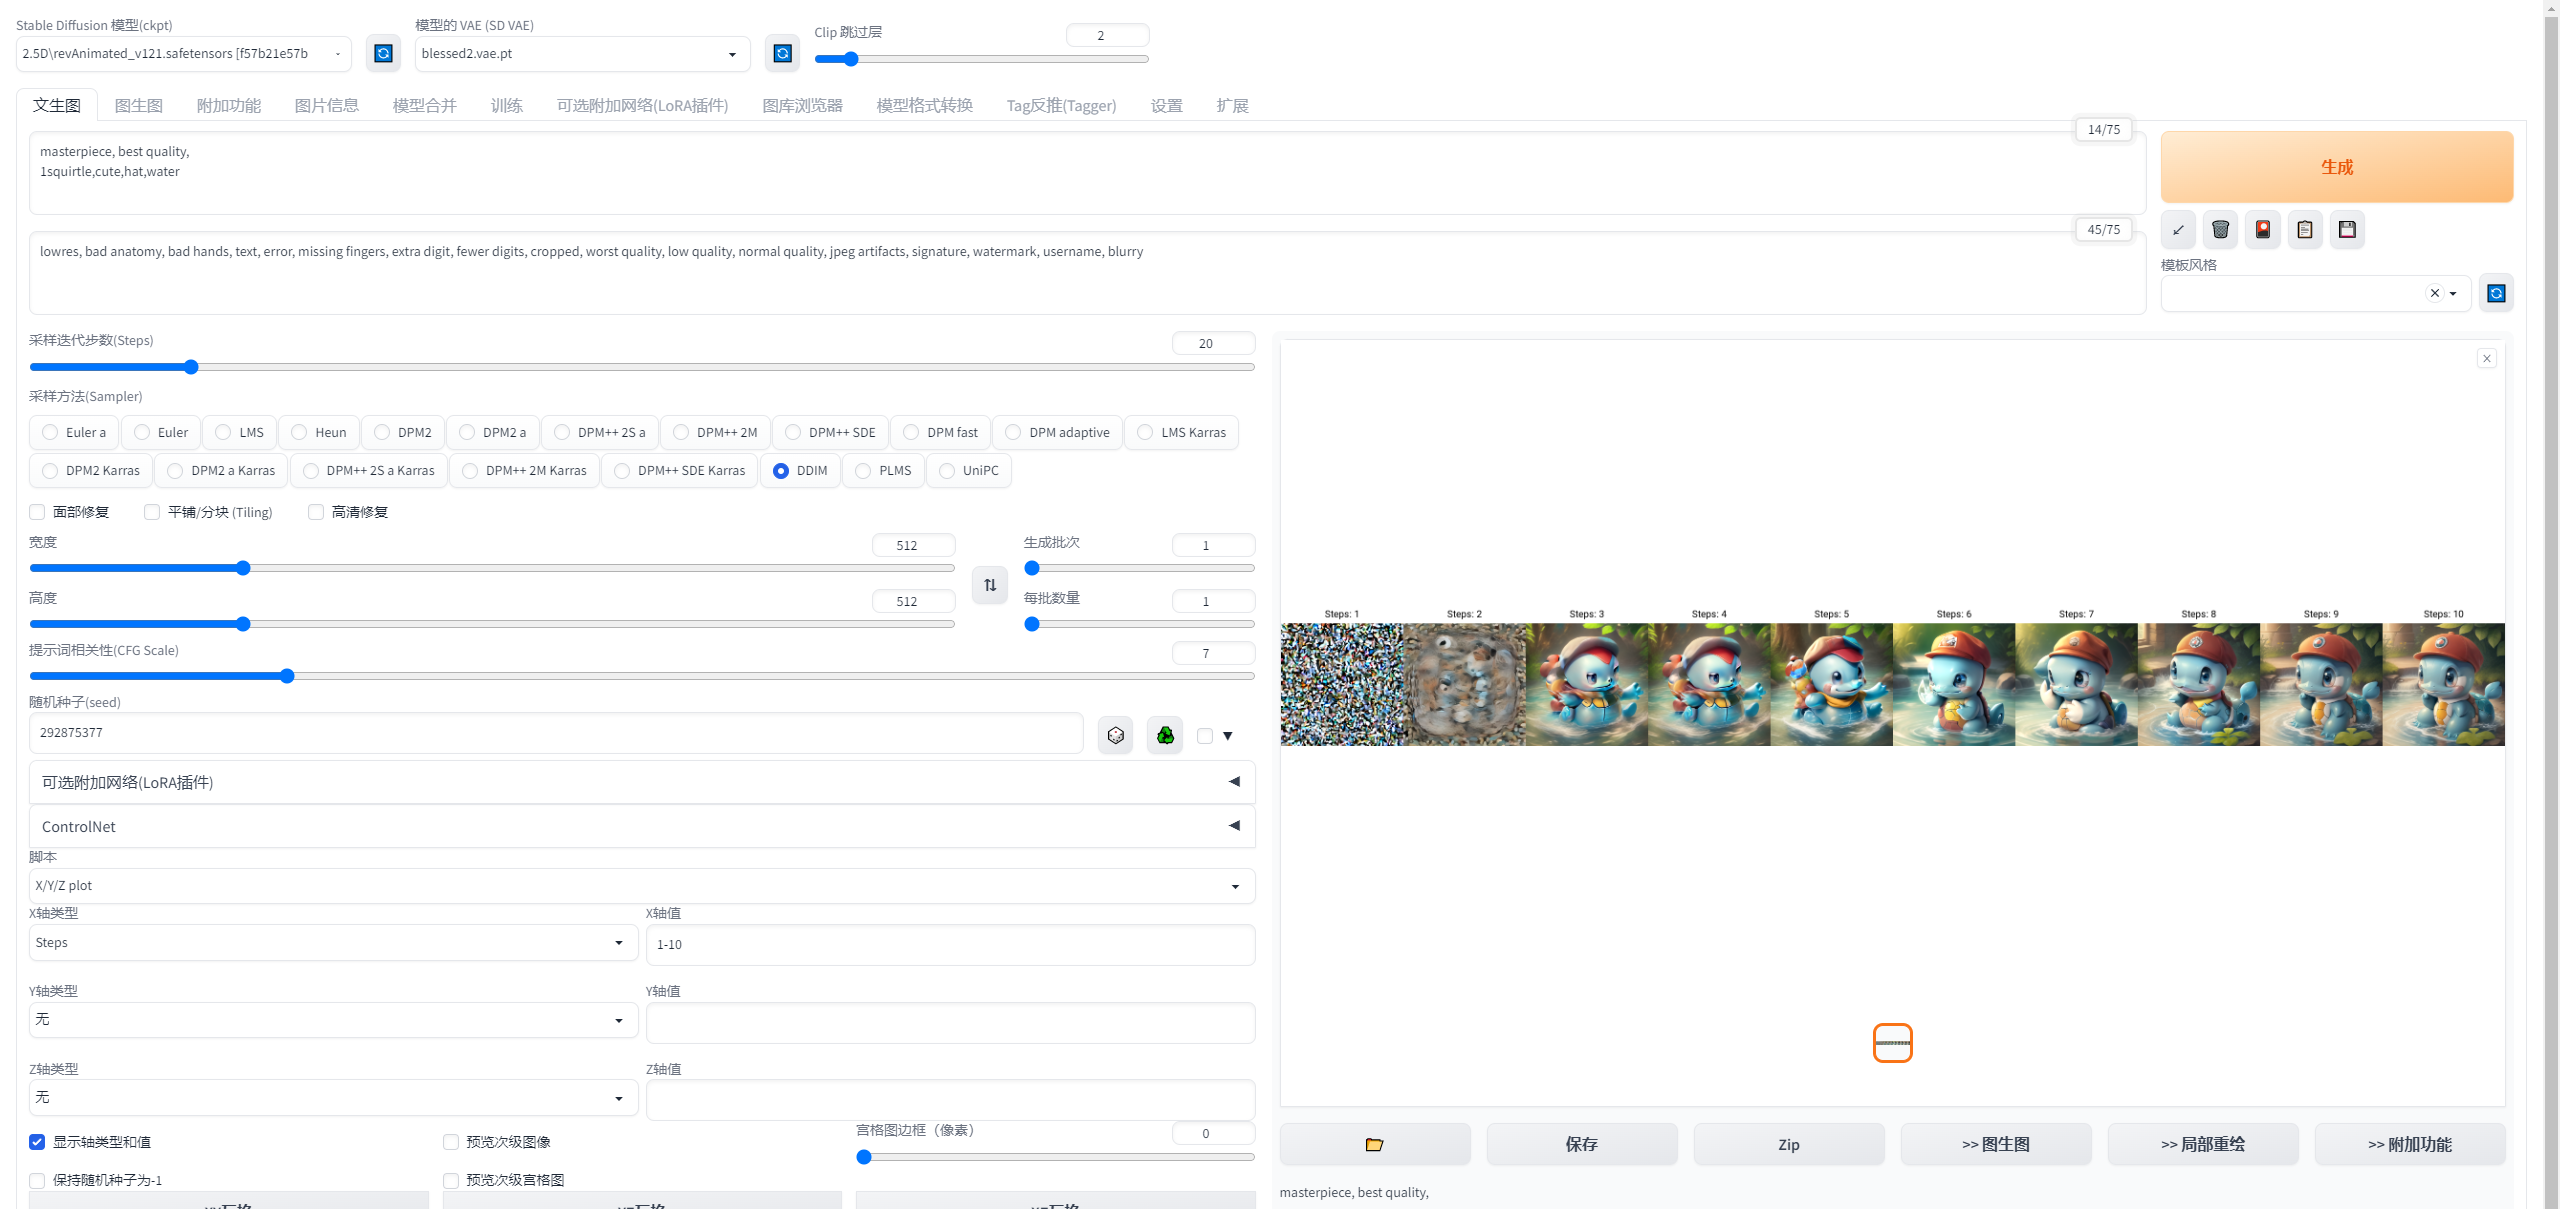The width and height of the screenshot is (2560, 1209).
Task: Enable Tiling checkbox 平铺/分块
Action: point(152,512)
